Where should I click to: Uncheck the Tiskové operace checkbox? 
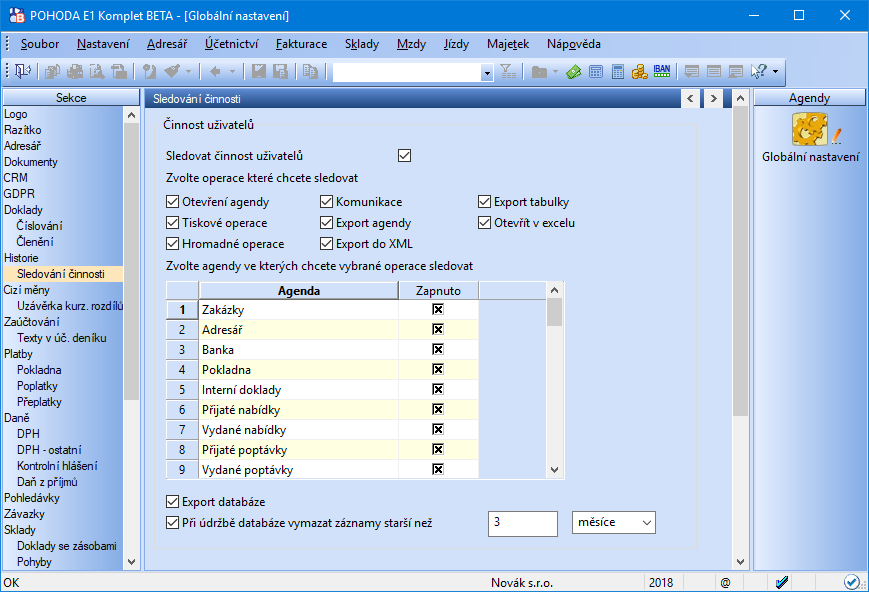point(173,223)
